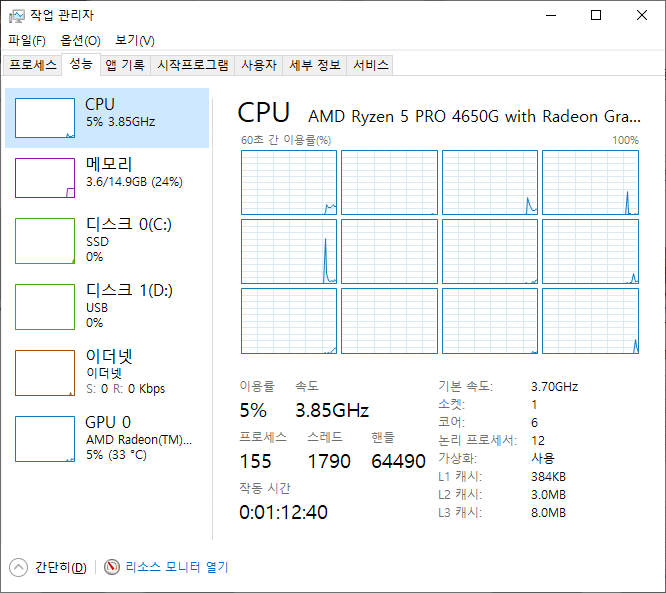Screen dimensions: 666x593
Task: Go to the 사용자 tab
Action: click(x=258, y=65)
